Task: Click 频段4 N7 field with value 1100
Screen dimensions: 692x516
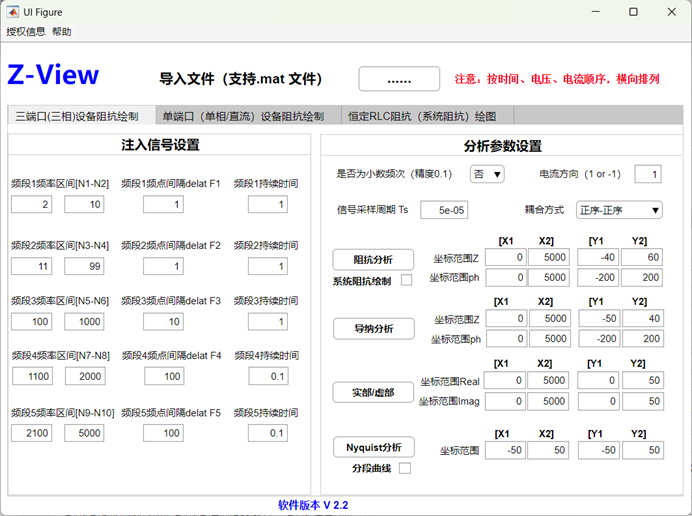Action: (x=32, y=376)
